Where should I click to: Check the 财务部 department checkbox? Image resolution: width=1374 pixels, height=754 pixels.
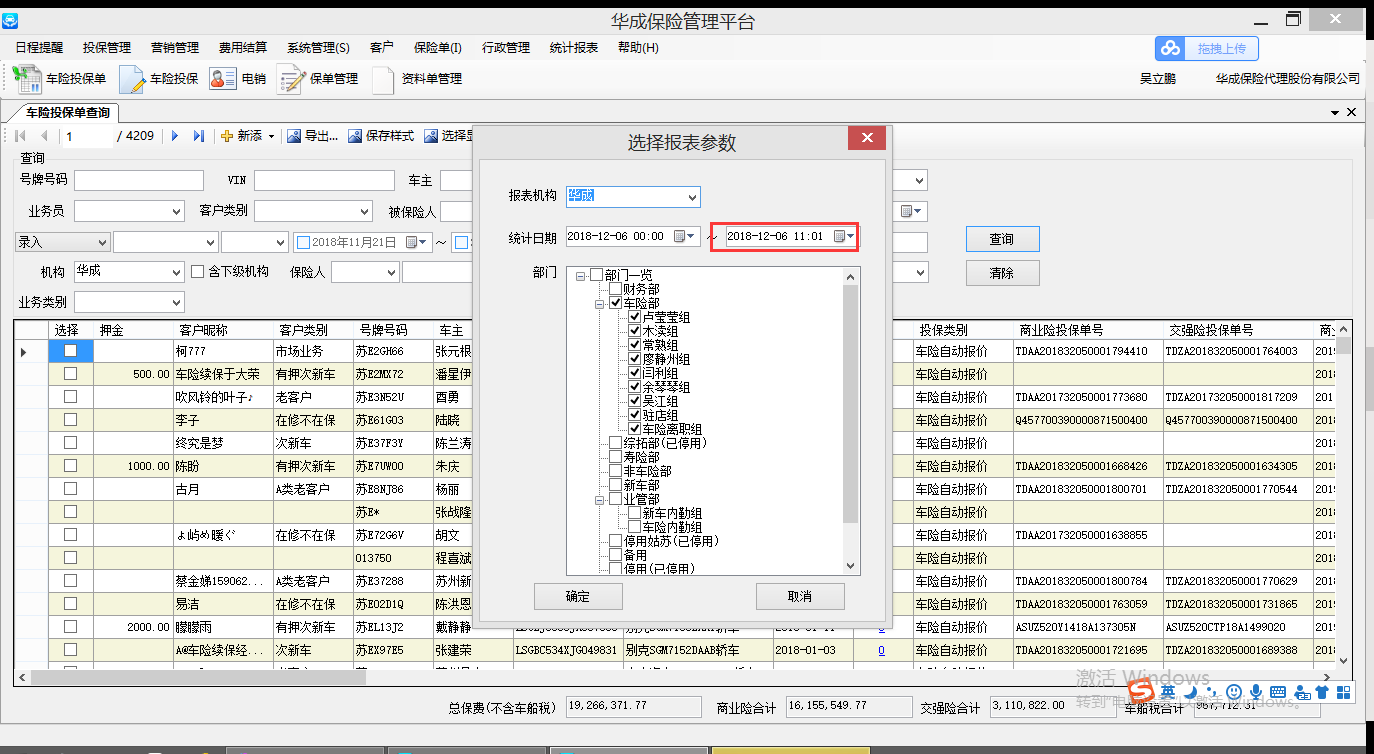(615, 289)
